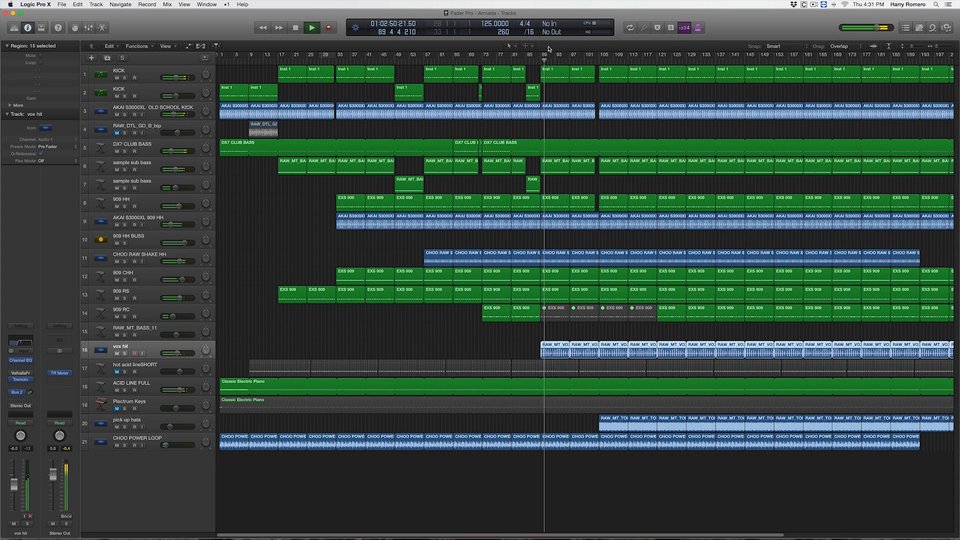Open the Track menu
960x540 pixels.
96,4
